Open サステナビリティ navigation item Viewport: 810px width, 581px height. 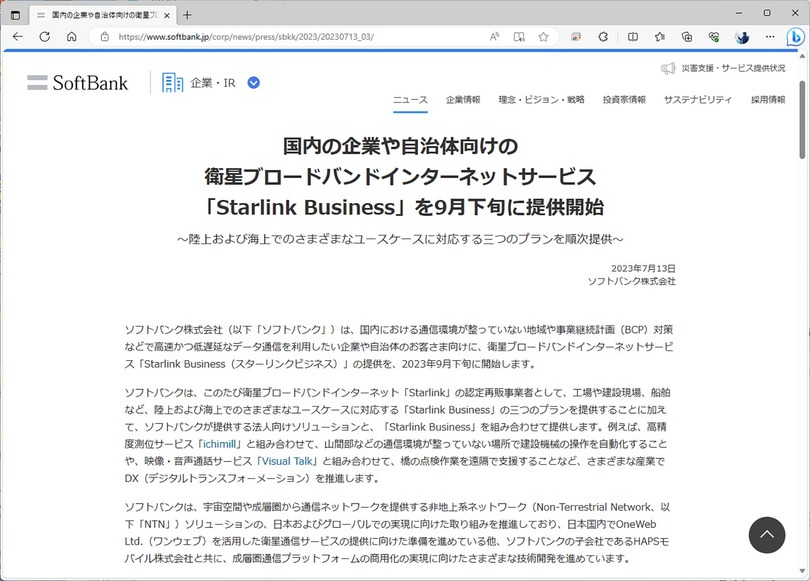(x=698, y=100)
